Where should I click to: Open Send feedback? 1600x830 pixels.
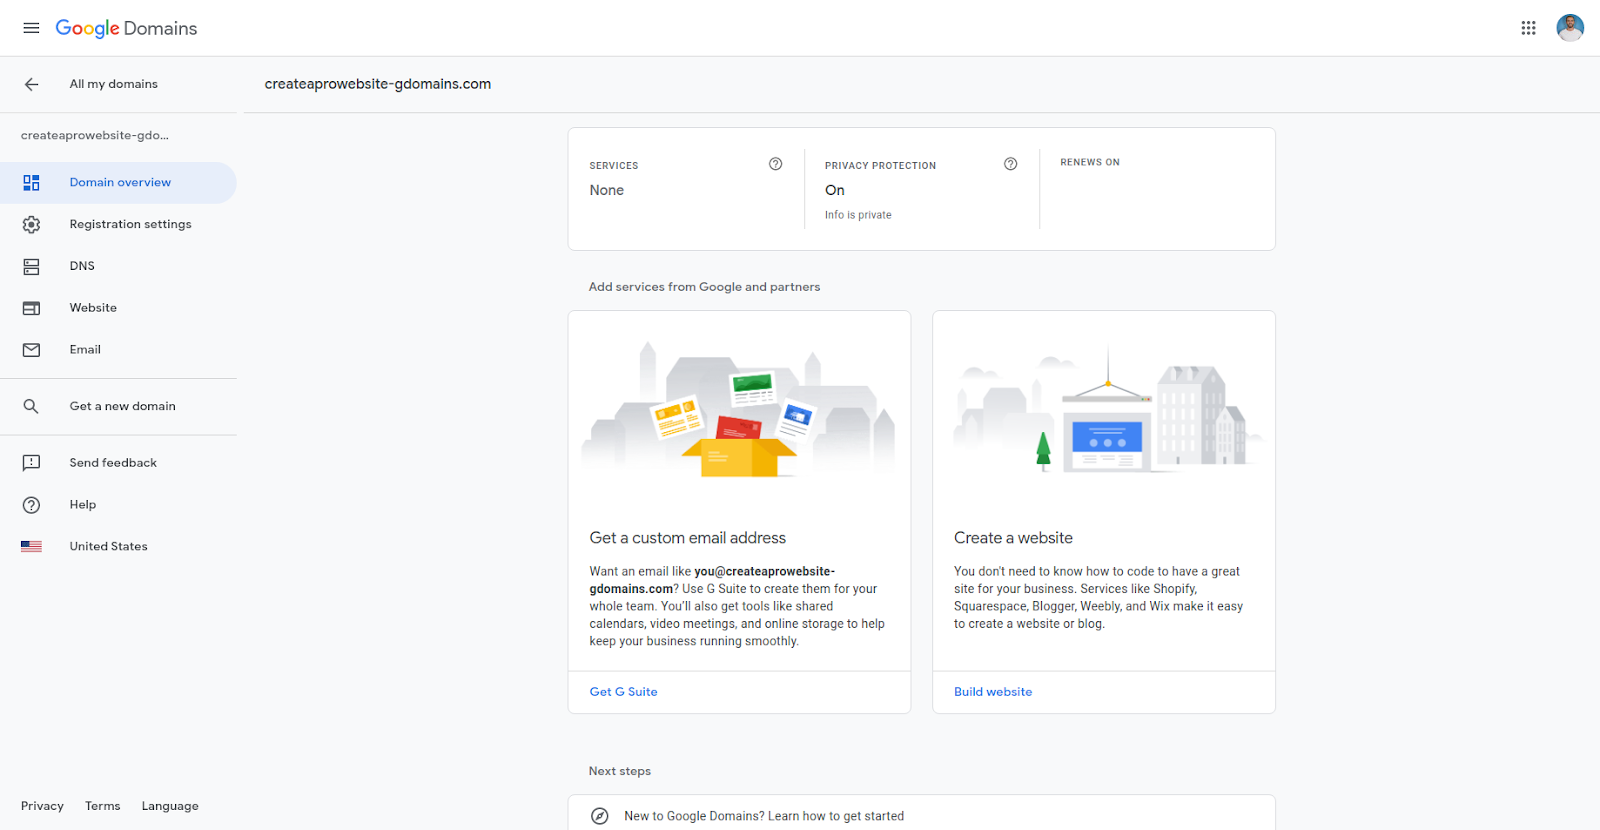click(x=118, y=463)
